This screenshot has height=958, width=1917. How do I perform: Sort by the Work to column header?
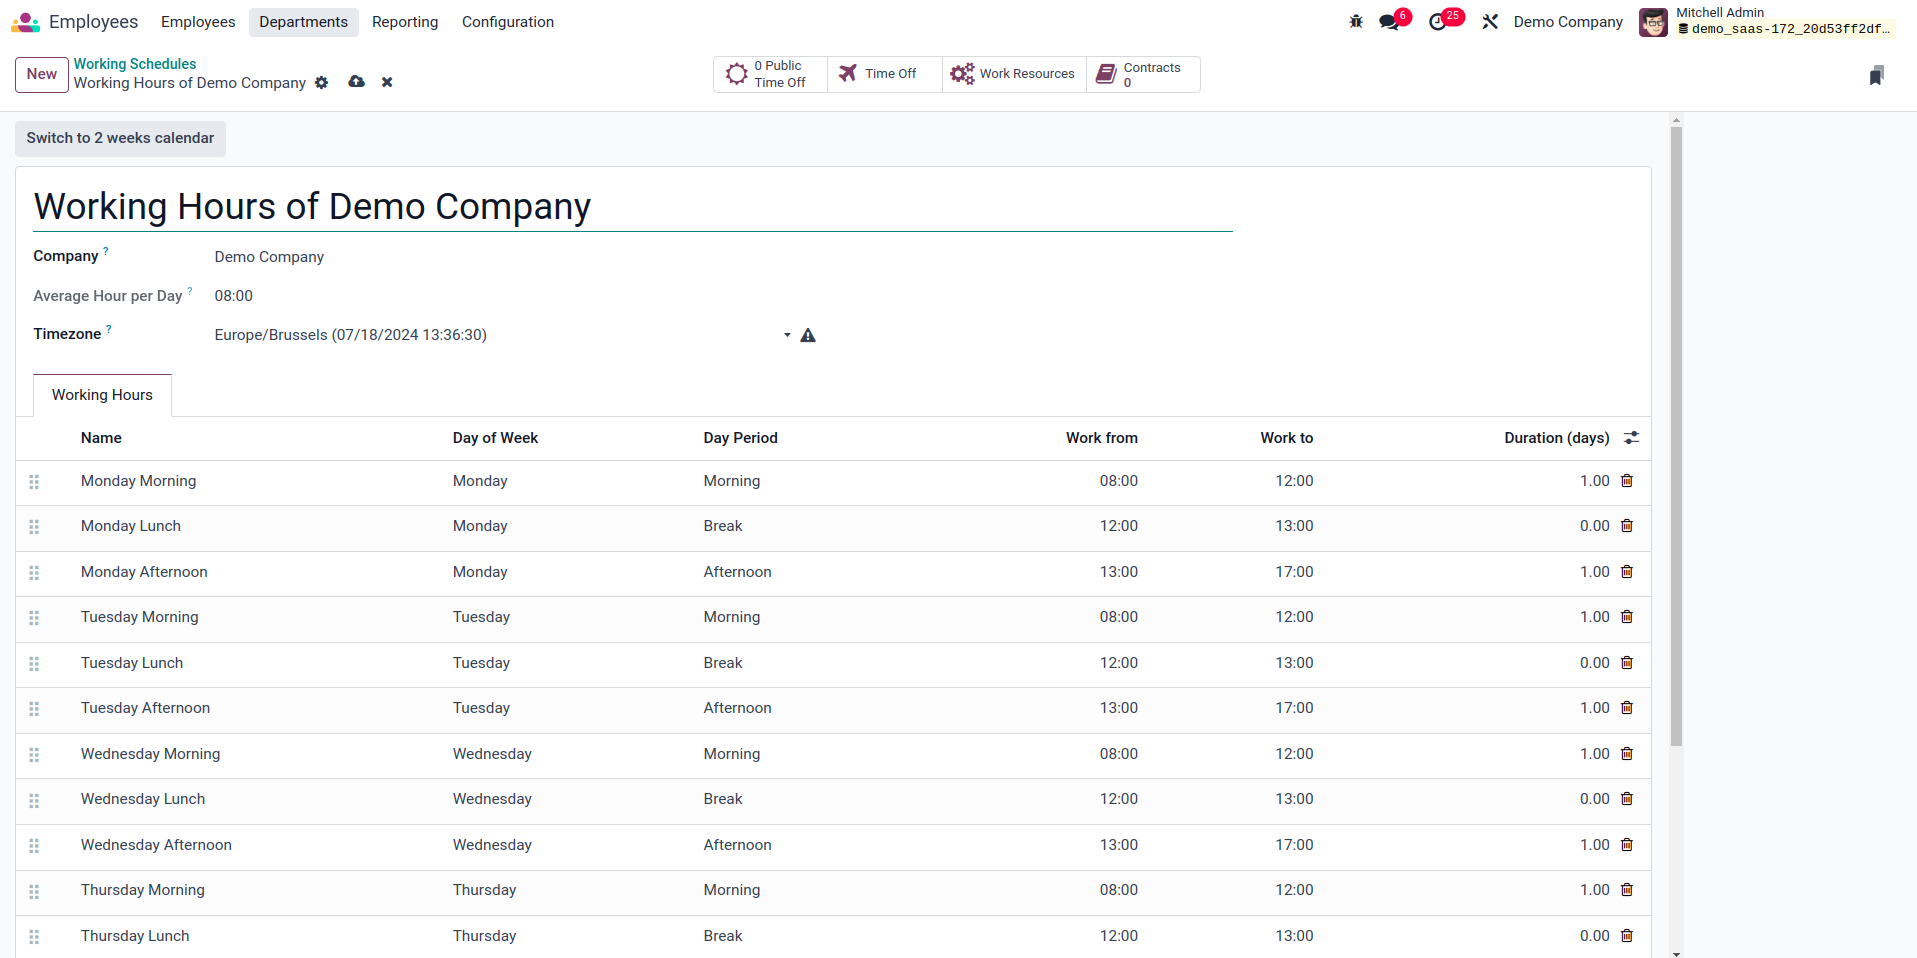point(1286,438)
